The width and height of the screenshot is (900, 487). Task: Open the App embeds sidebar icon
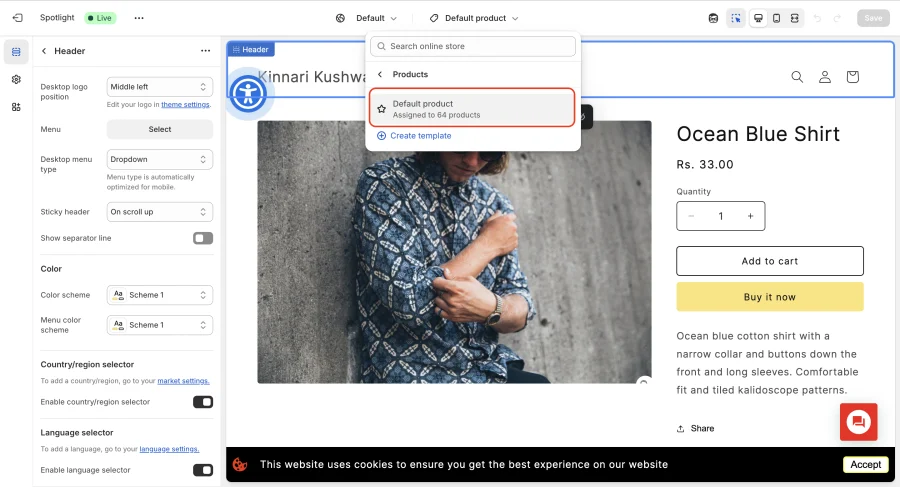coord(16,107)
